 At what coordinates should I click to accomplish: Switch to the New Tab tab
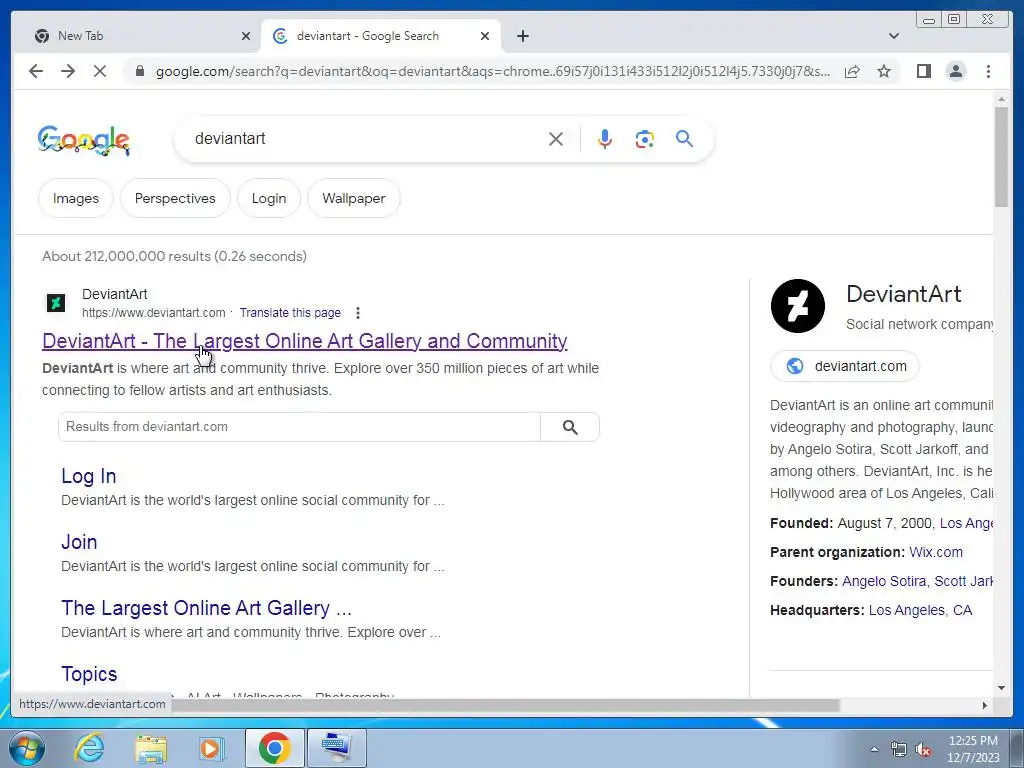[x=136, y=36]
